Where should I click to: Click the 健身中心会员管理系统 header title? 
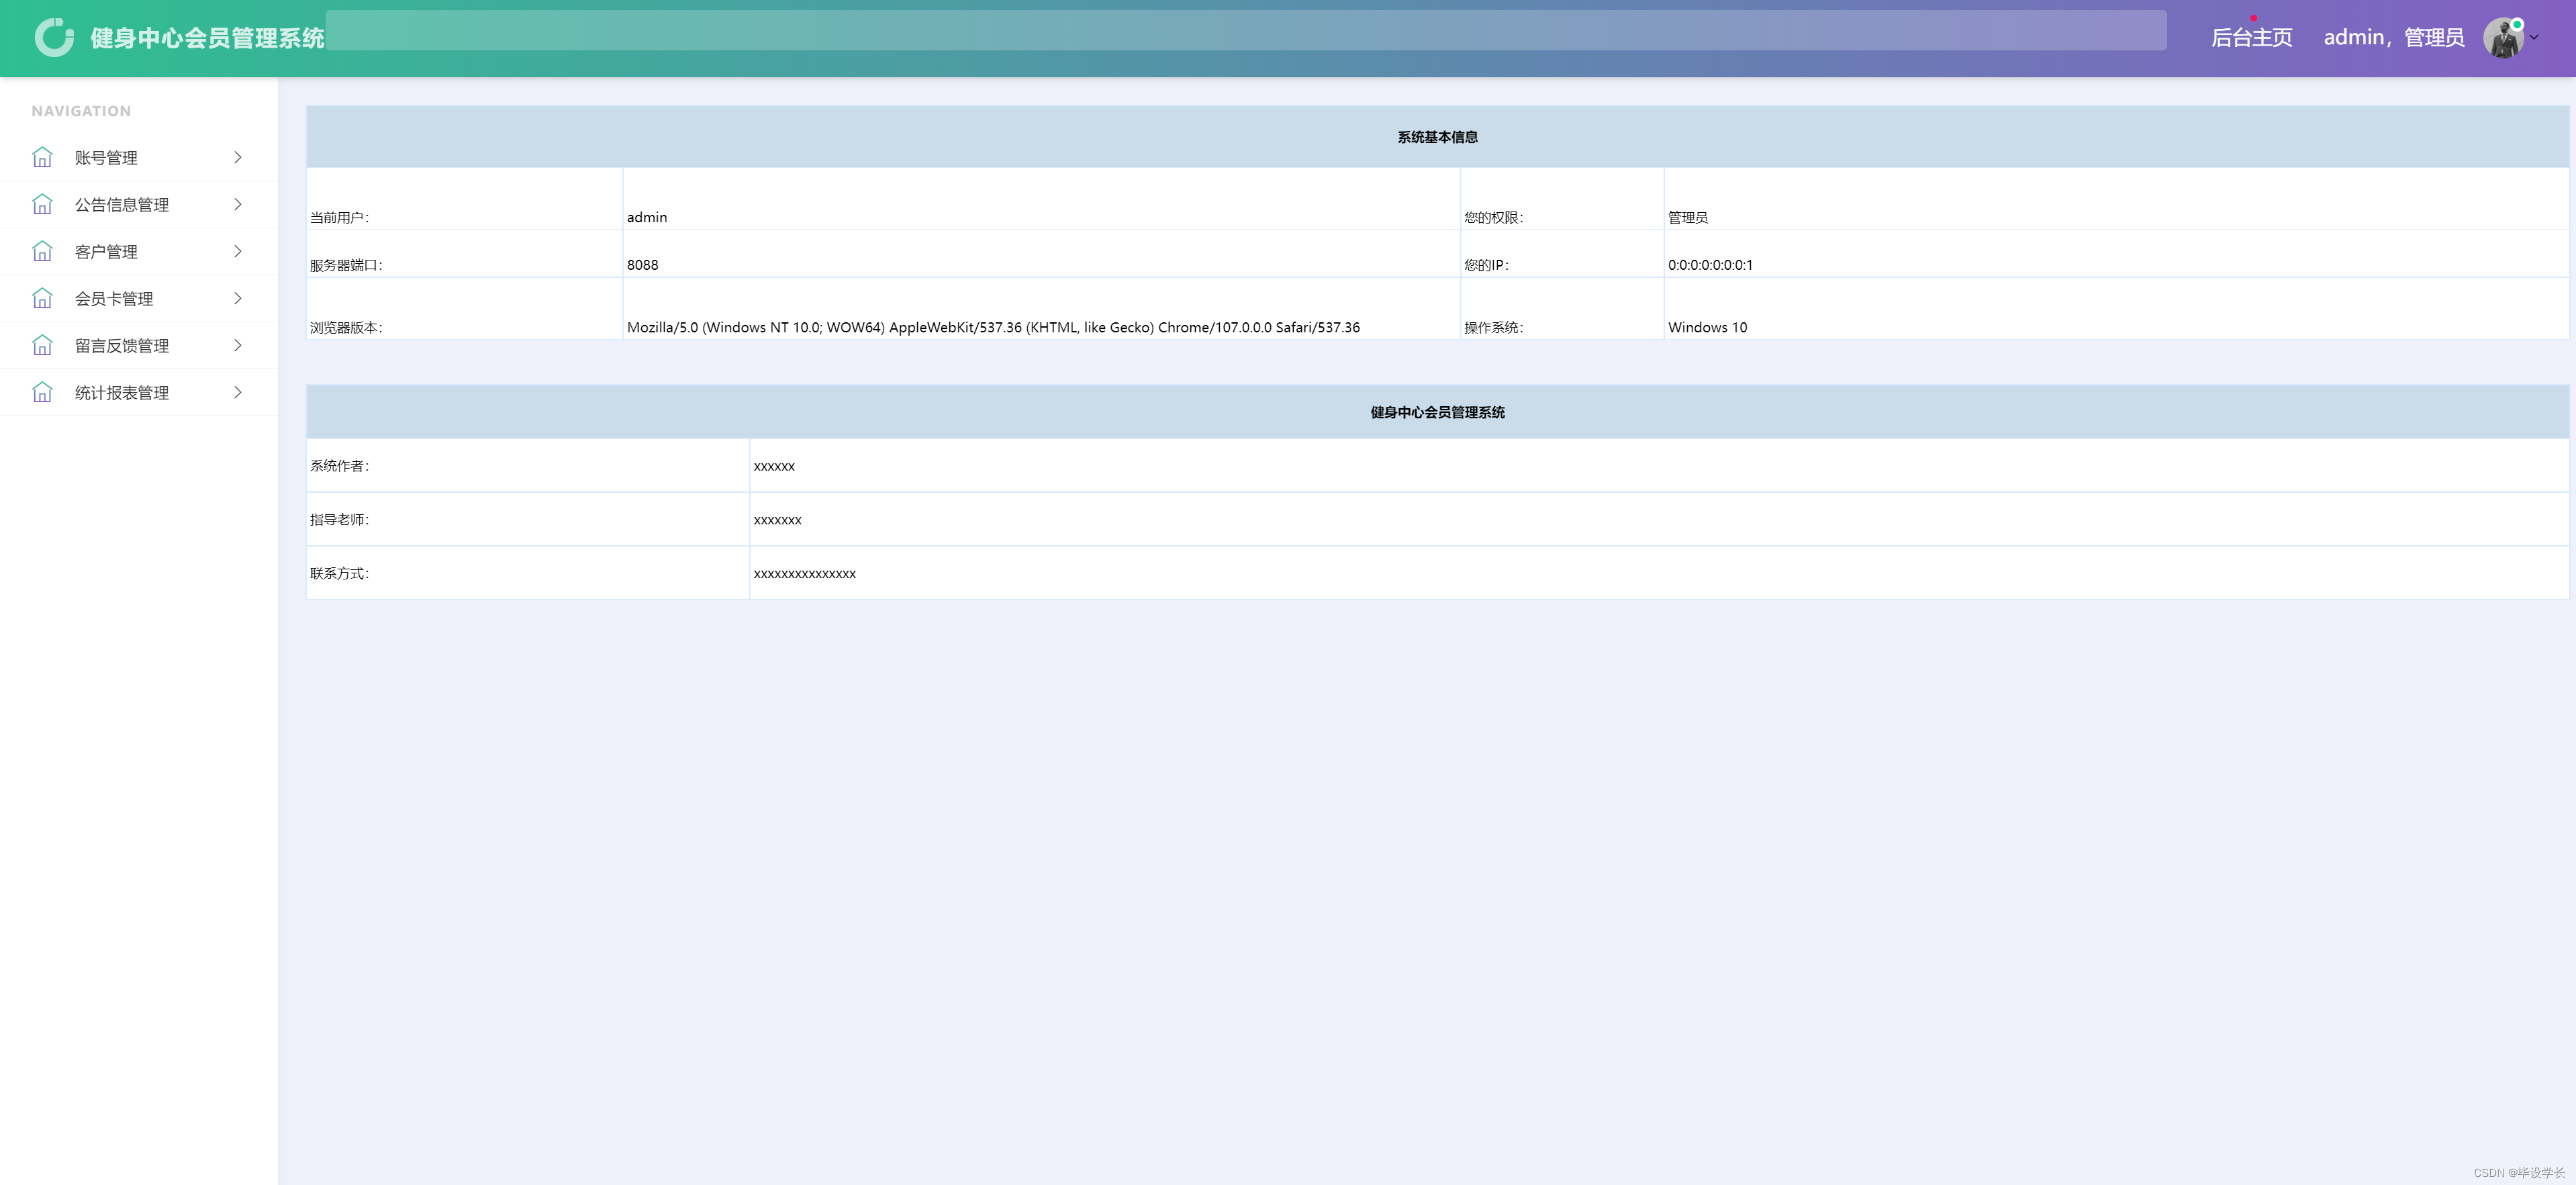207,38
